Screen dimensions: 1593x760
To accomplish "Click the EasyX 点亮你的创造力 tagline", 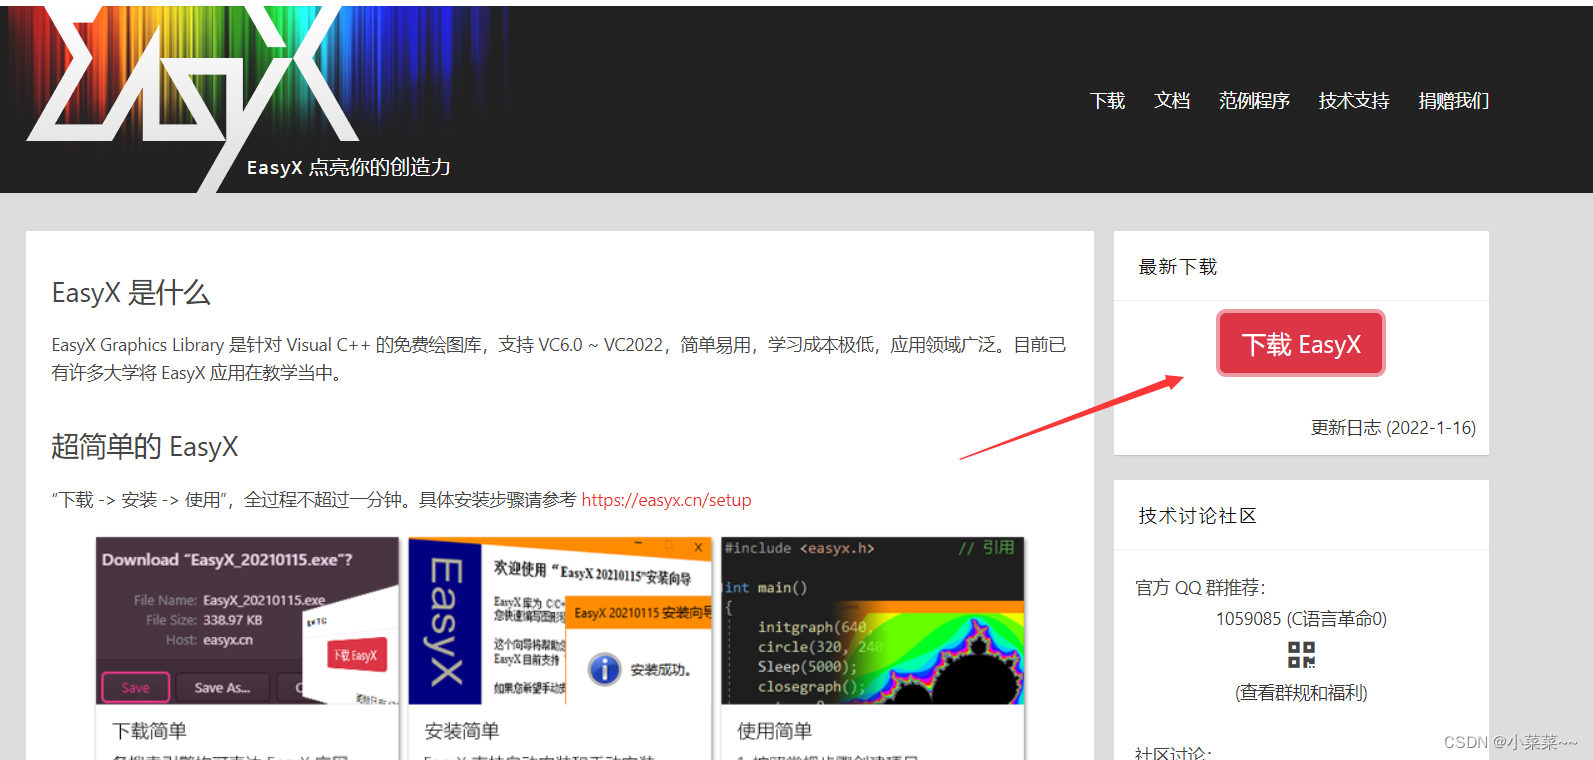I will click(x=349, y=167).
